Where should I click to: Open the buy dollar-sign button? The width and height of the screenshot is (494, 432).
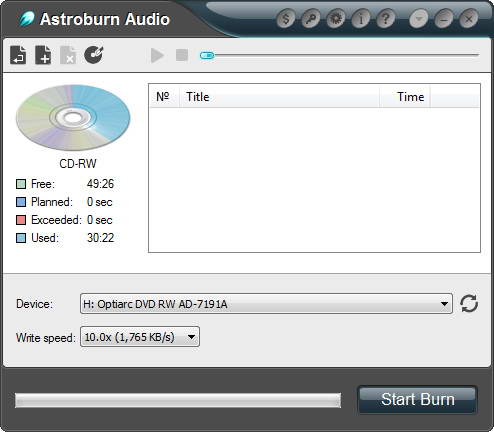(x=286, y=19)
